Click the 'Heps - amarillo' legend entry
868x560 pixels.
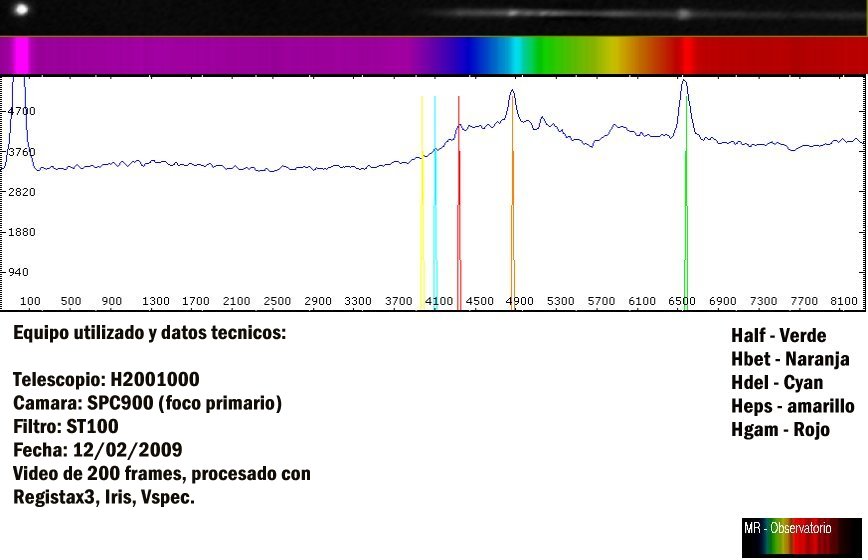click(793, 406)
